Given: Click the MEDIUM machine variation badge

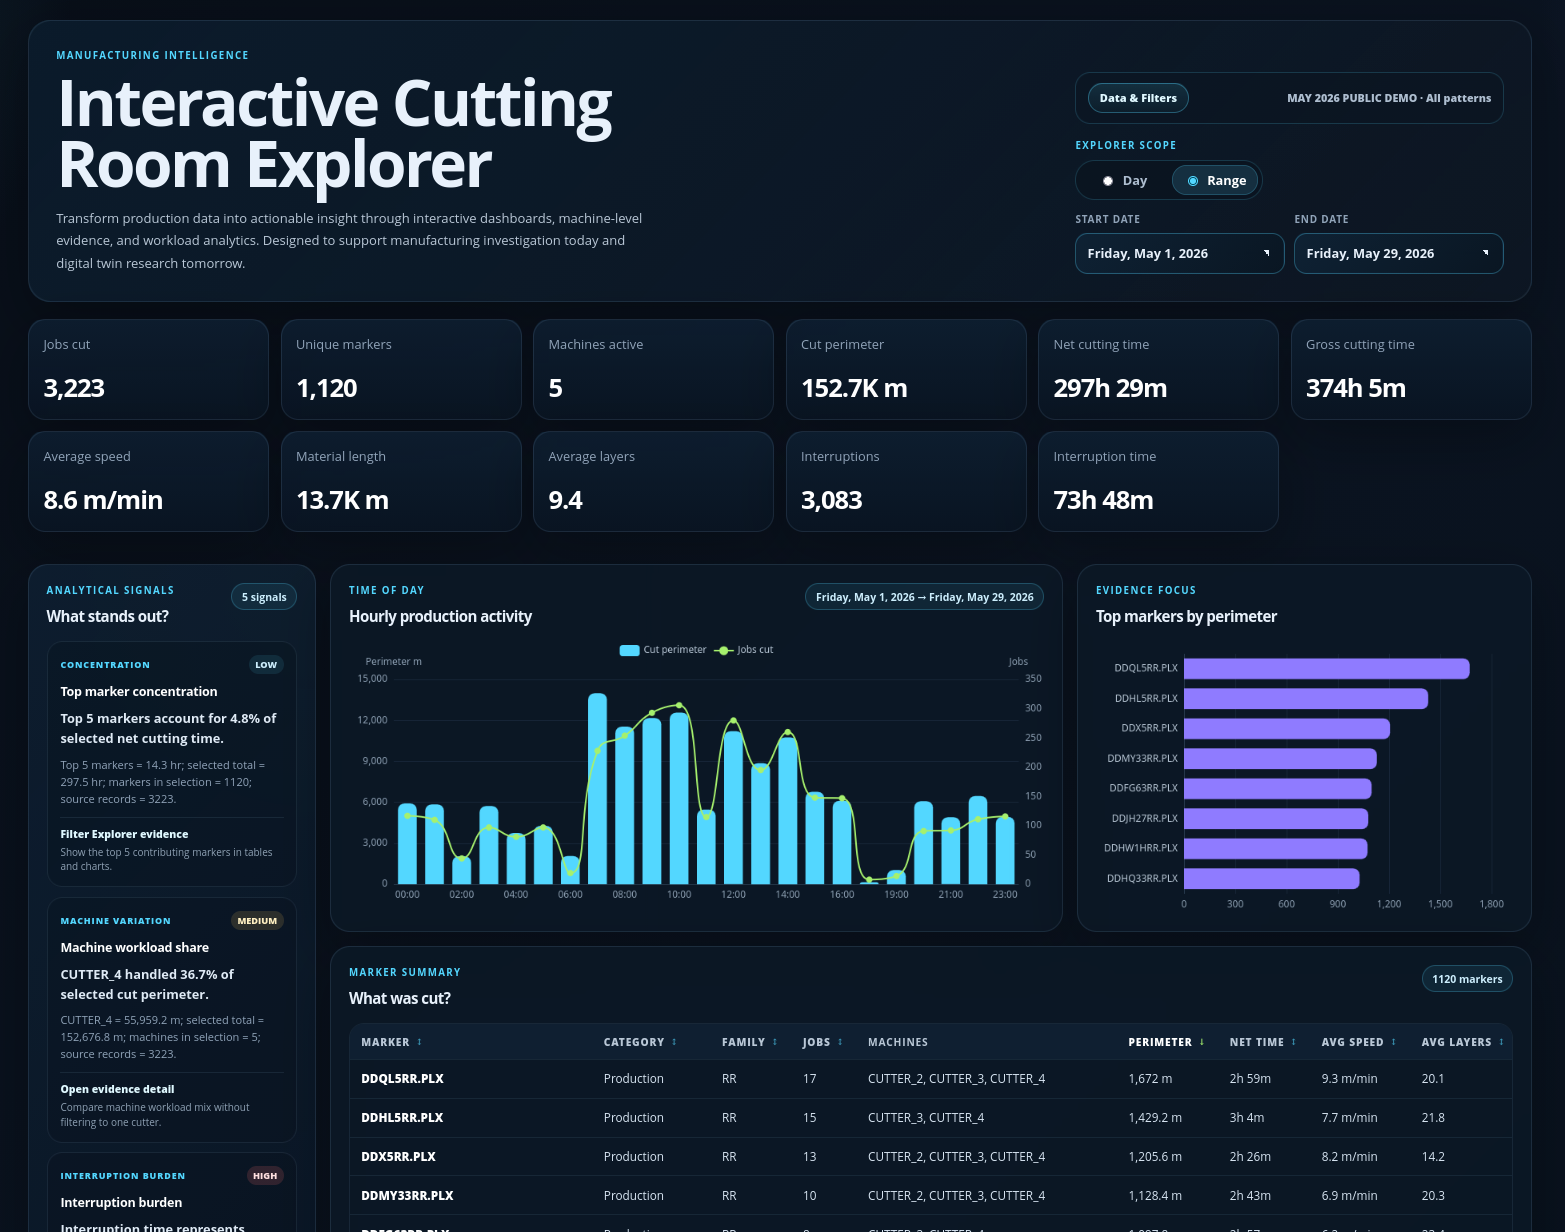Looking at the screenshot, I should pyautogui.click(x=257, y=921).
